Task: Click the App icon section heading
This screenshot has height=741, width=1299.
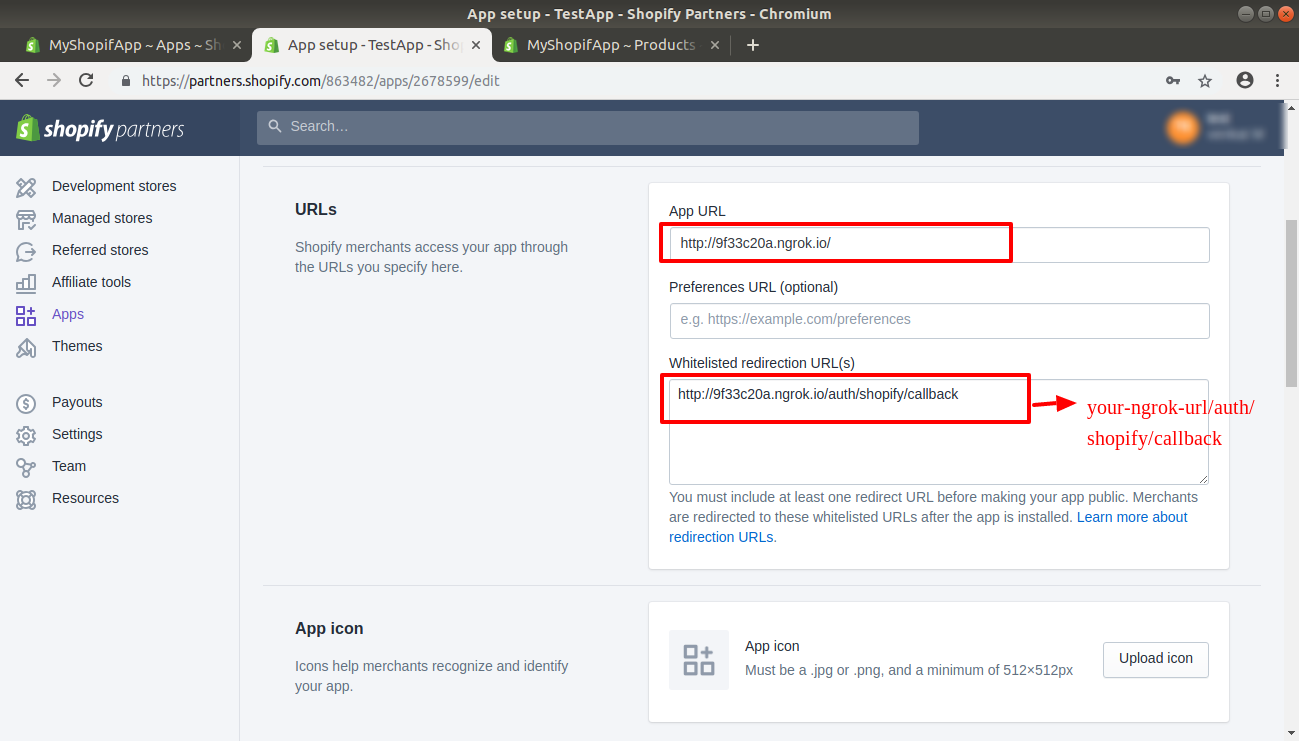Action: point(329,629)
